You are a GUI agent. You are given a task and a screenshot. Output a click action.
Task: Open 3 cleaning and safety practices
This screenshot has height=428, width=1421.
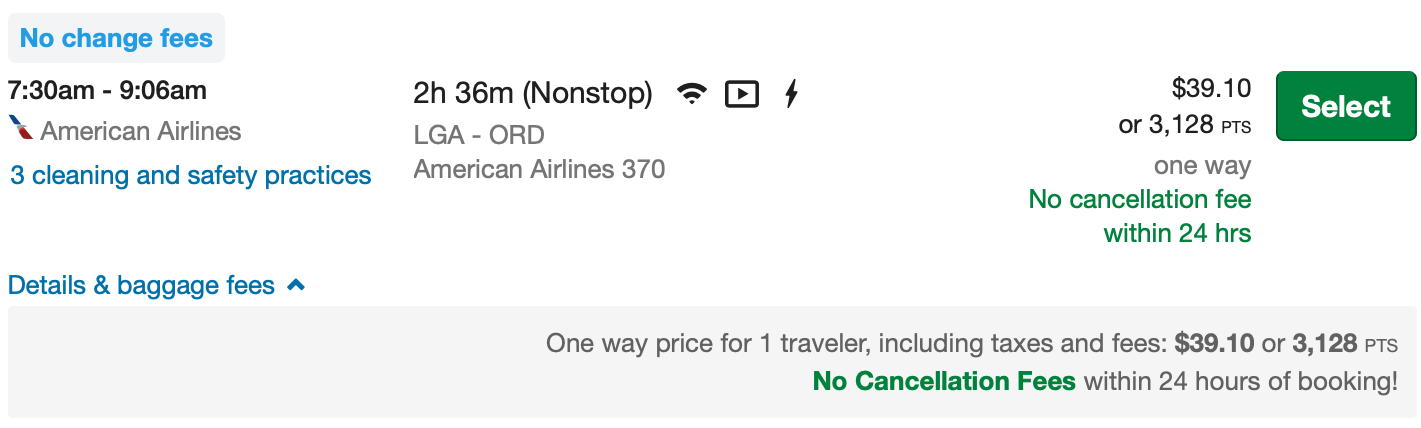[x=191, y=176]
